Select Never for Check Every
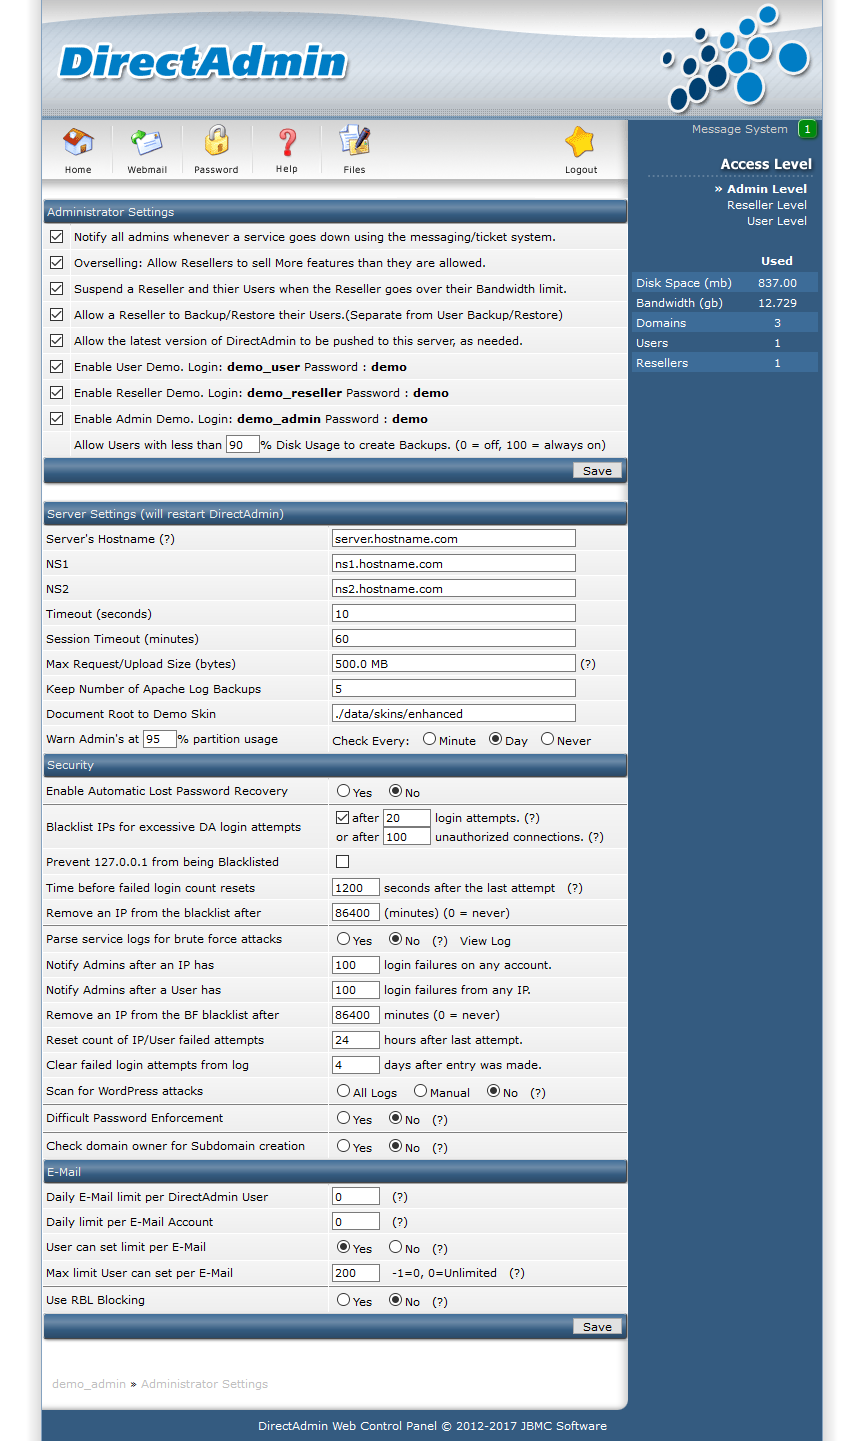This screenshot has height=1441, width=864. coord(547,739)
